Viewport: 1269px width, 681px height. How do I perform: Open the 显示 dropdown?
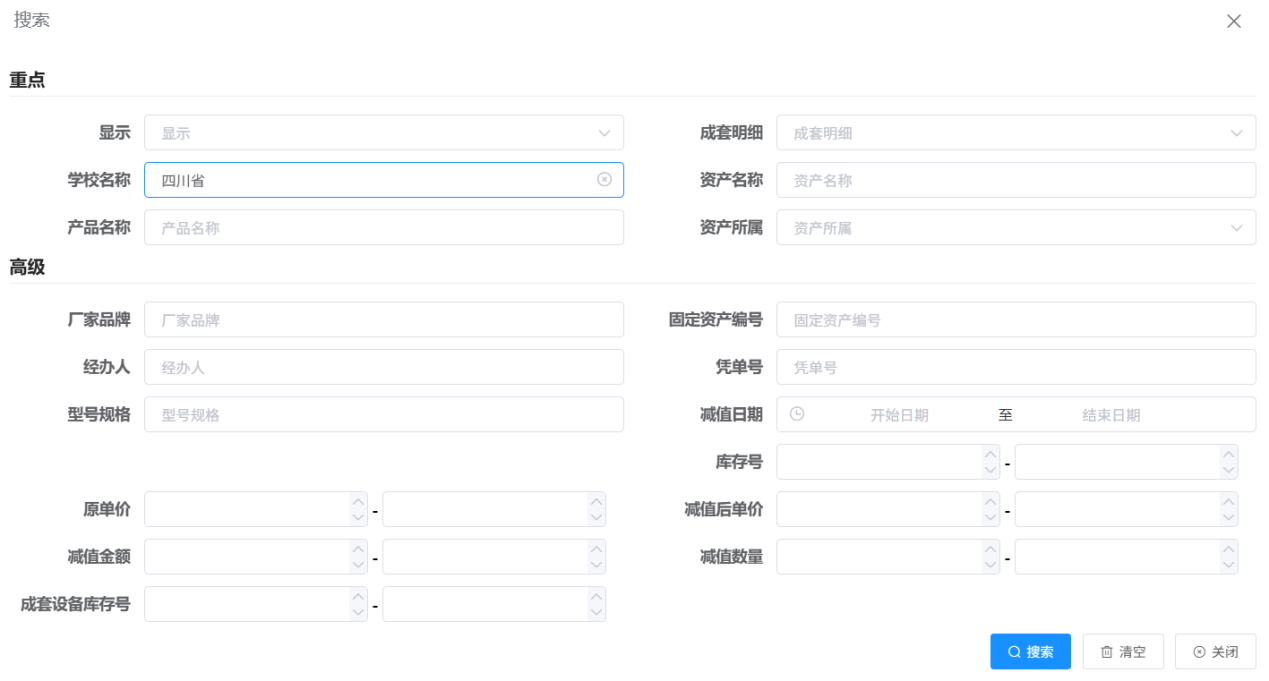click(x=383, y=133)
